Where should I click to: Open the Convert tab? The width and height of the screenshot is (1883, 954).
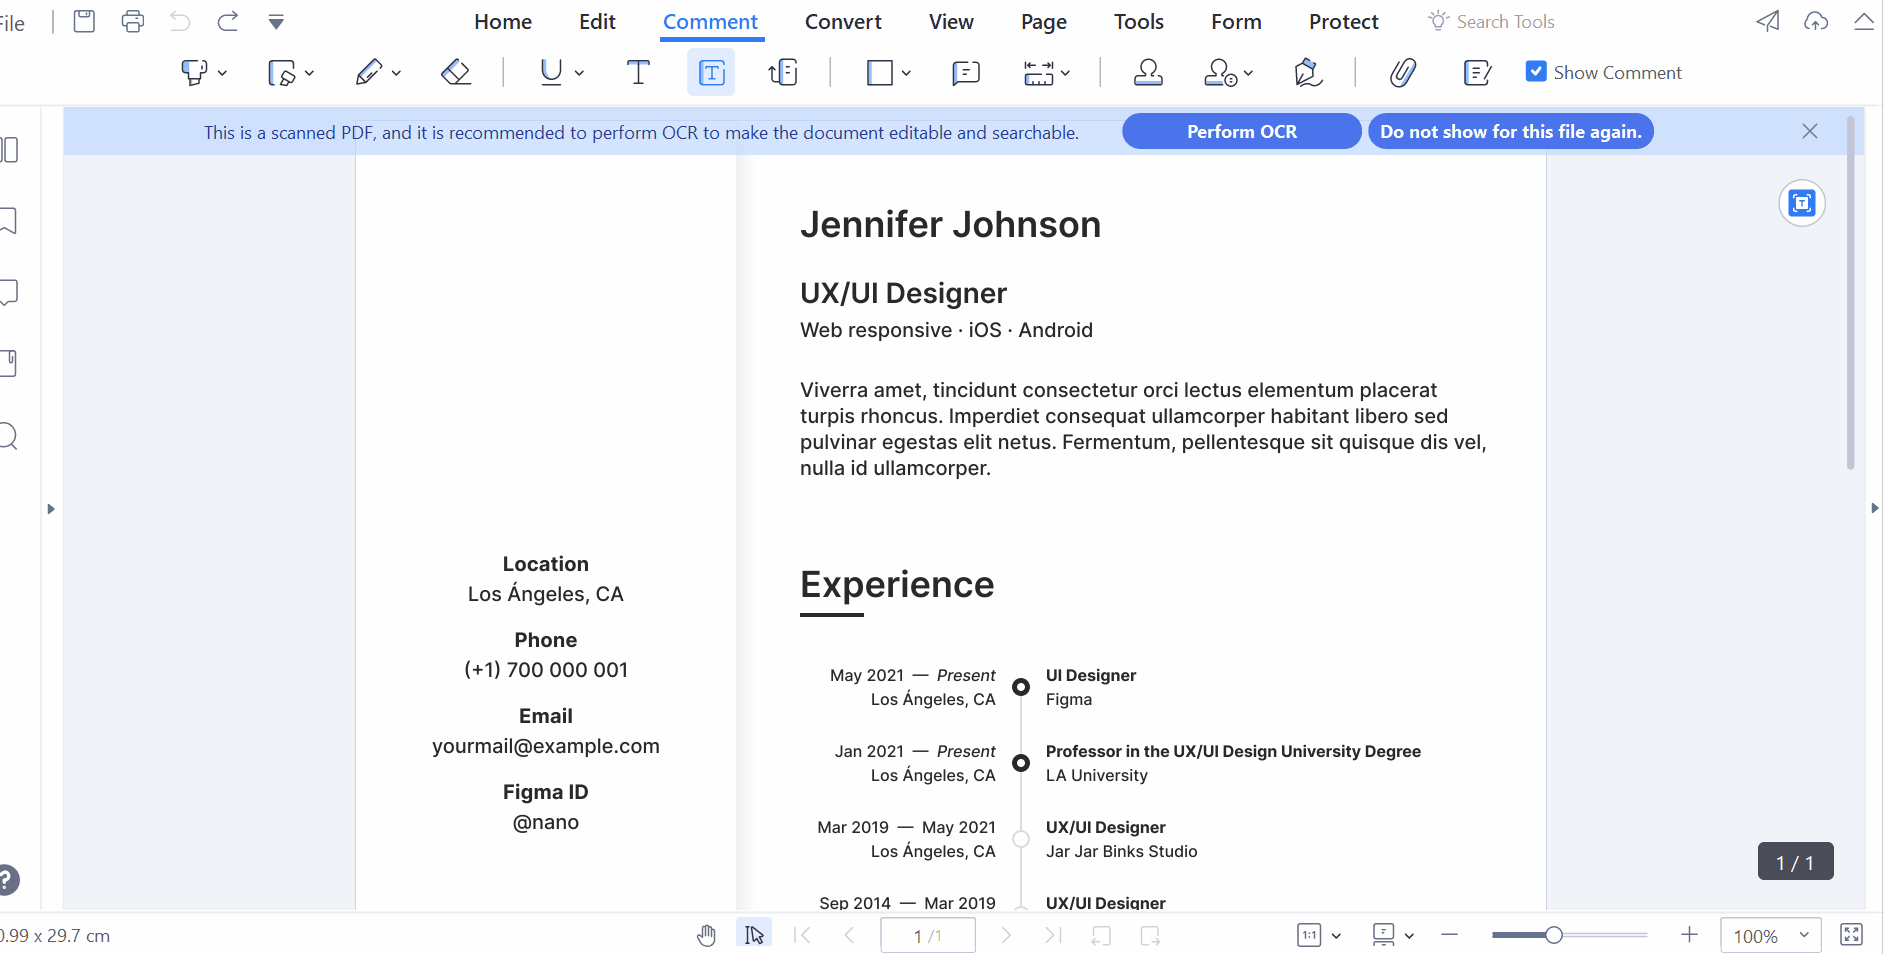click(x=842, y=21)
